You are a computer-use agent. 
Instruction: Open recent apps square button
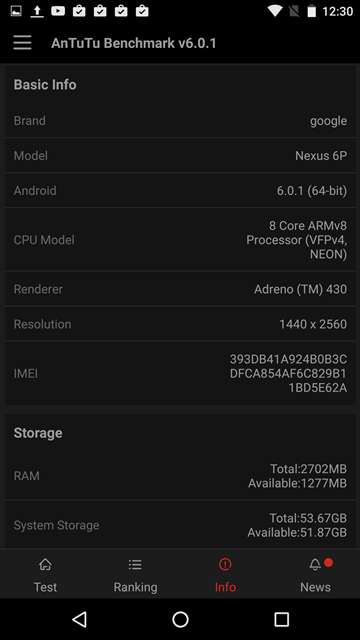281,619
